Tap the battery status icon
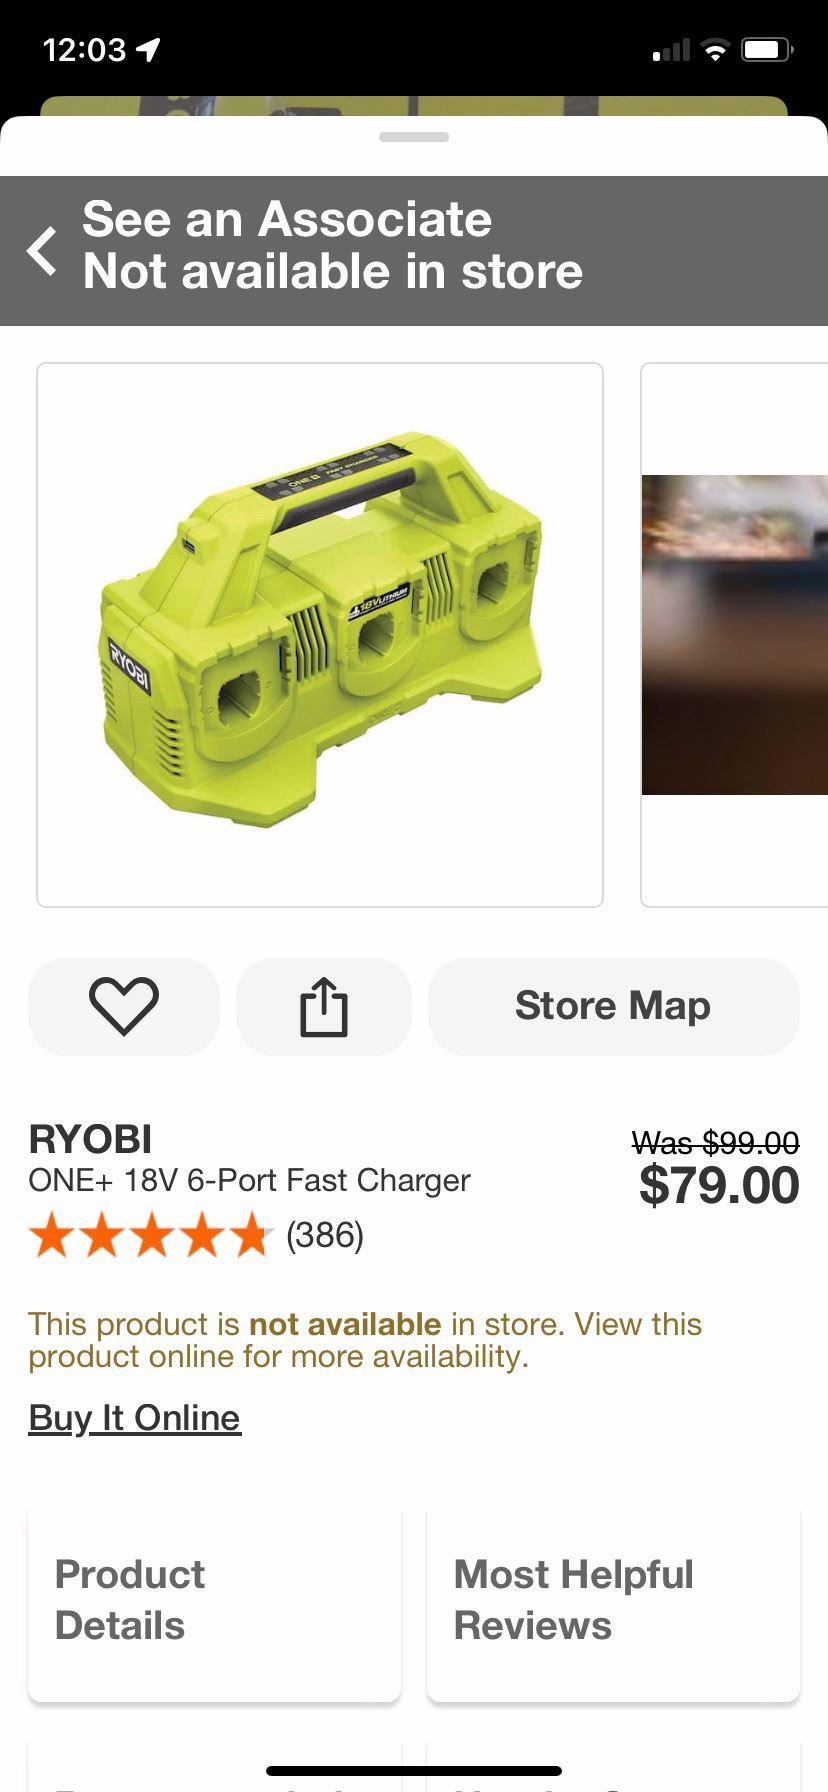The width and height of the screenshot is (828, 1792). tap(767, 50)
